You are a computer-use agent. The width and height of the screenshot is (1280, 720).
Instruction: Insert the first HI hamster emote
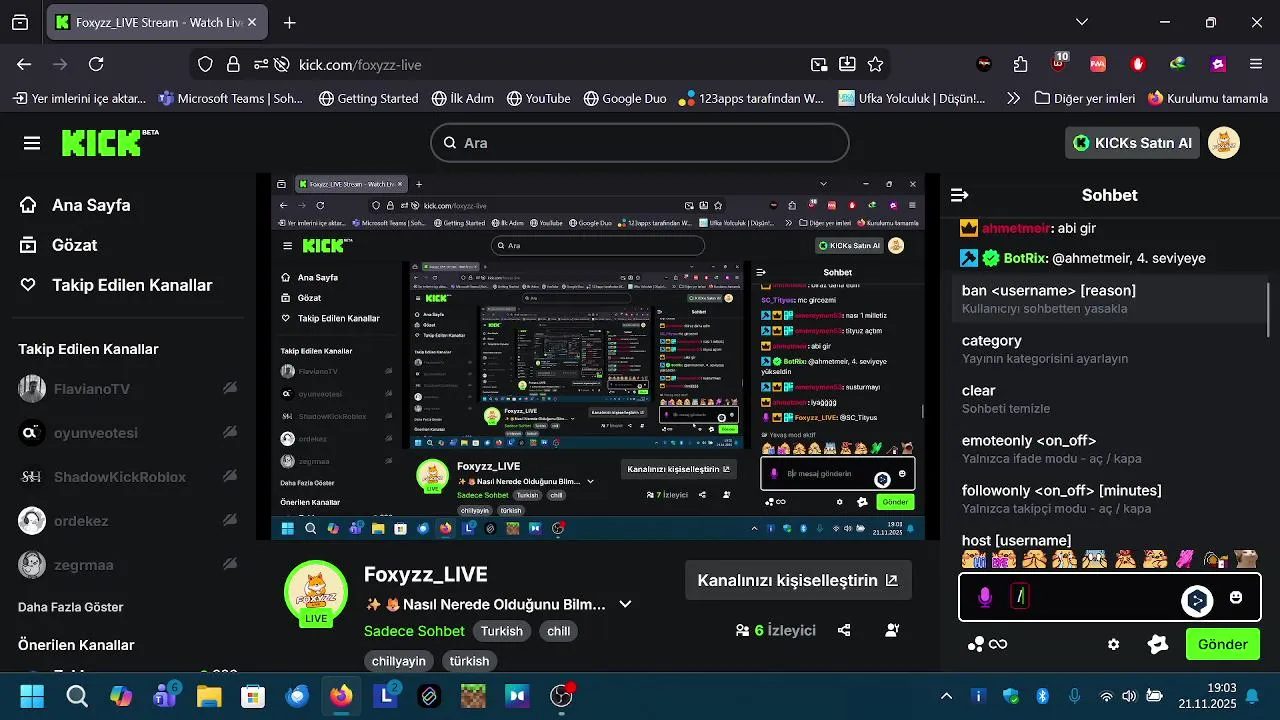tap(974, 559)
